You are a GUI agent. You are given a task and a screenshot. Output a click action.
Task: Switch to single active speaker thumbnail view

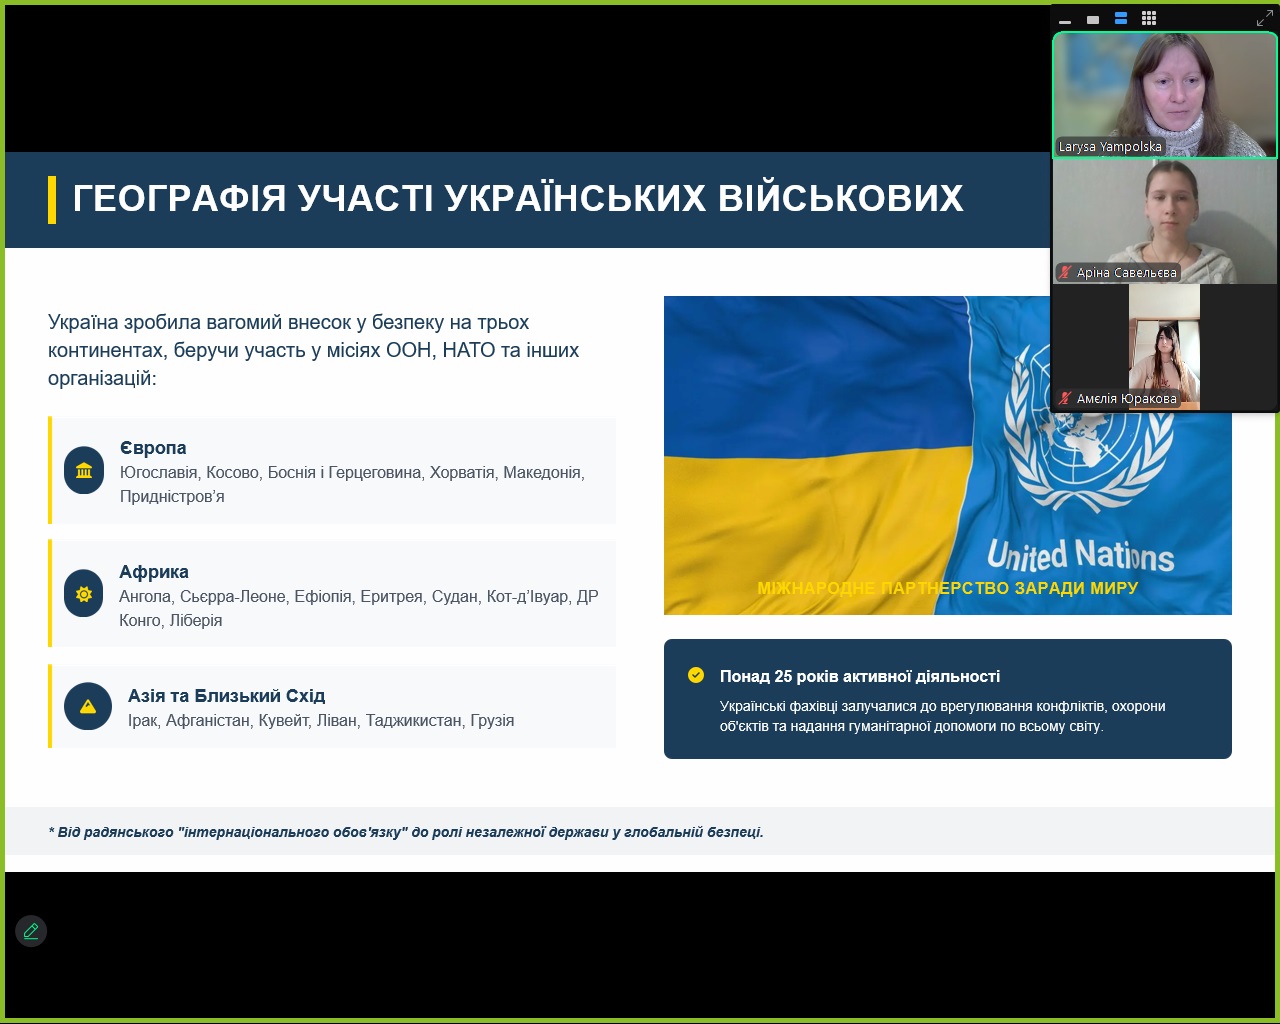coord(1093,19)
